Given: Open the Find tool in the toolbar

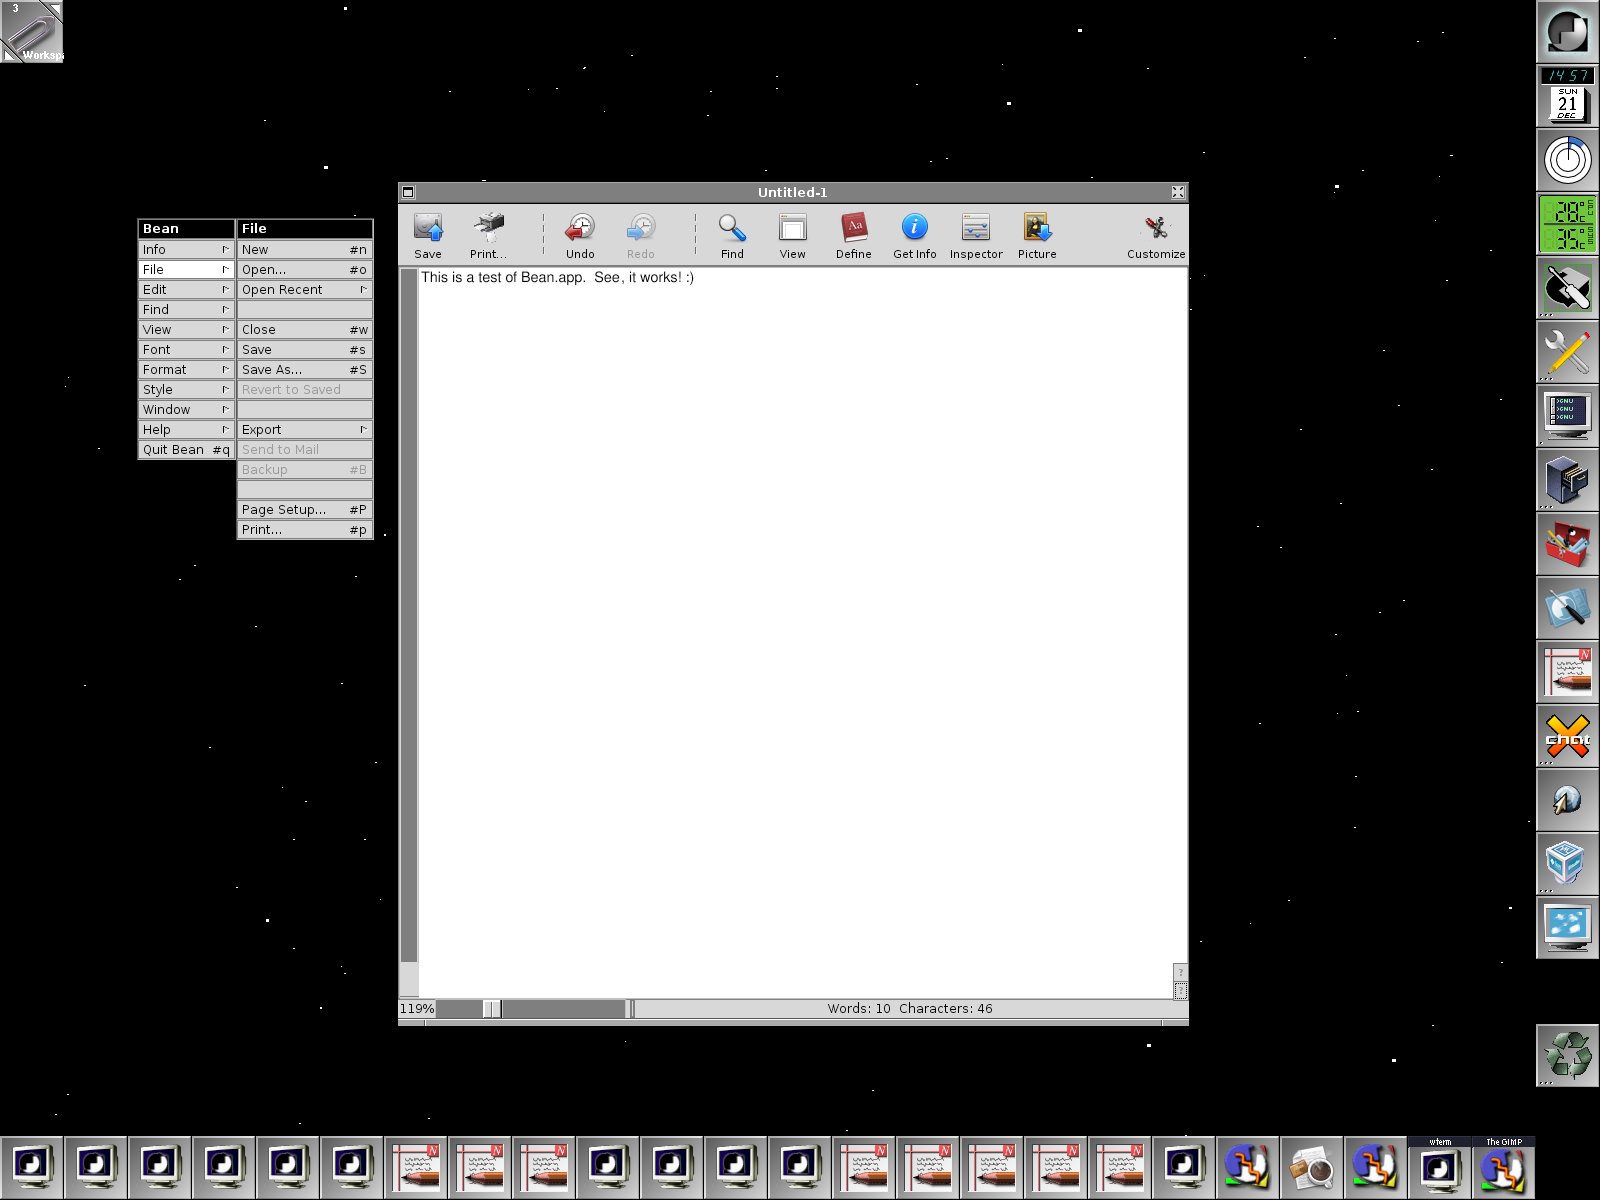Looking at the screenshot, I should click(x=732, y=235).
